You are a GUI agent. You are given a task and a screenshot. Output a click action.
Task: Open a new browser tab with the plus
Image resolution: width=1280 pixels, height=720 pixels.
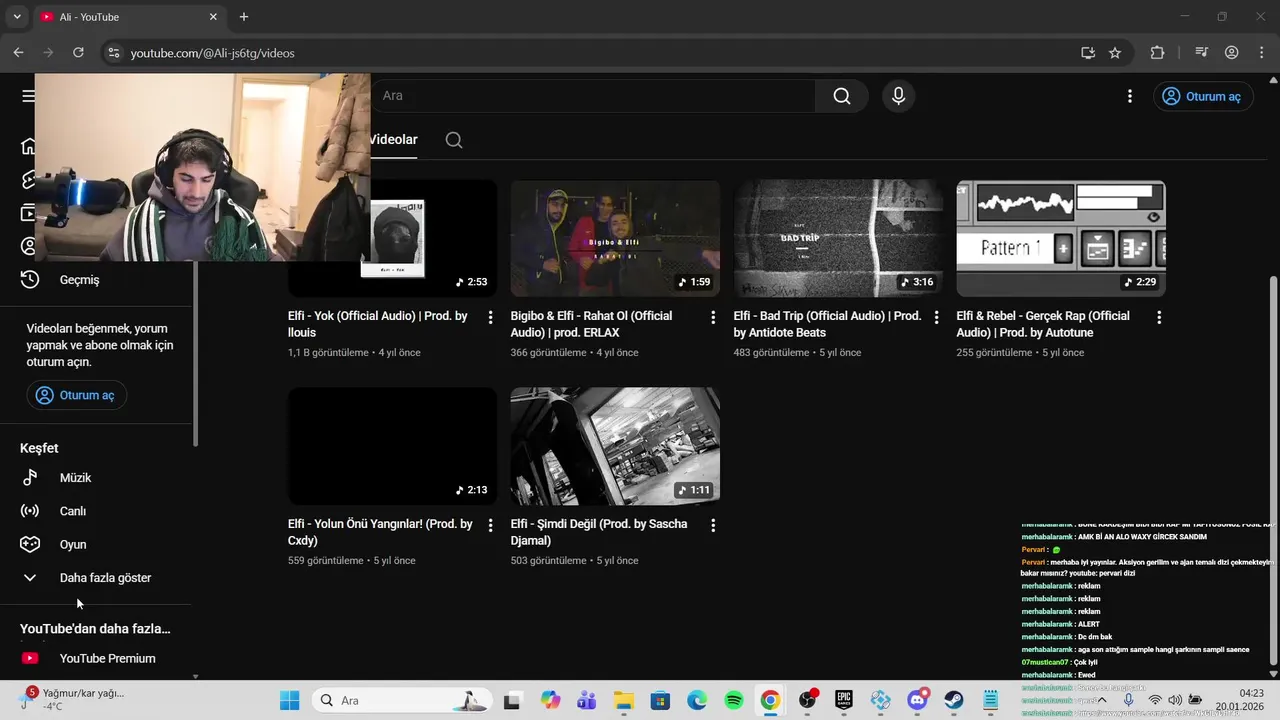click(x=243, y=17)
